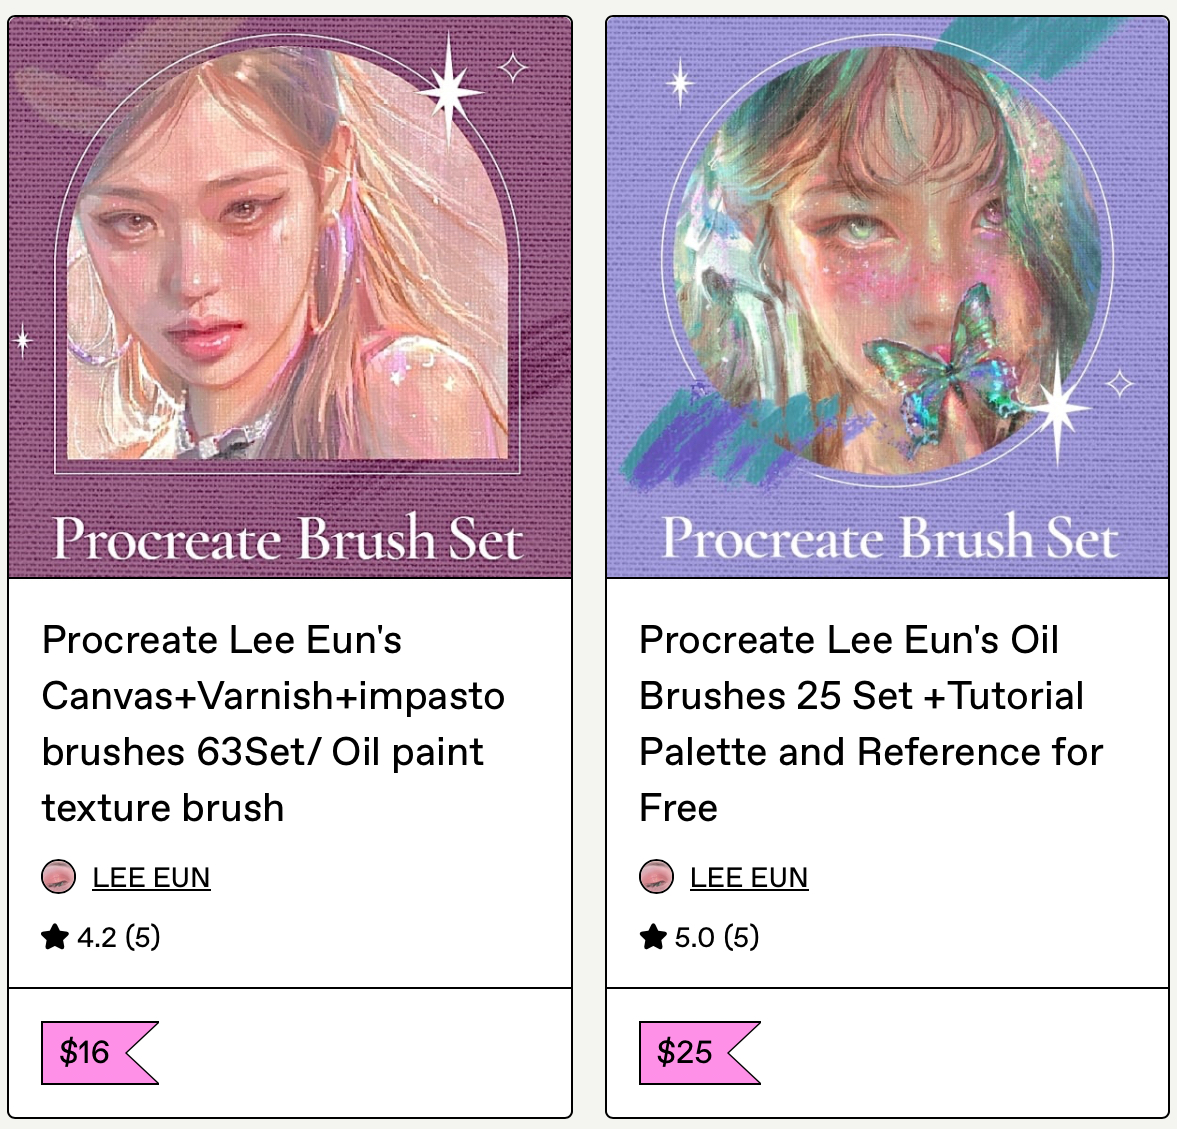The height and width of the screenshot is (1129, 1177).
Task: Click "Procreate Brush Set" caption on the lavender cover
Action: coord(889,539)
